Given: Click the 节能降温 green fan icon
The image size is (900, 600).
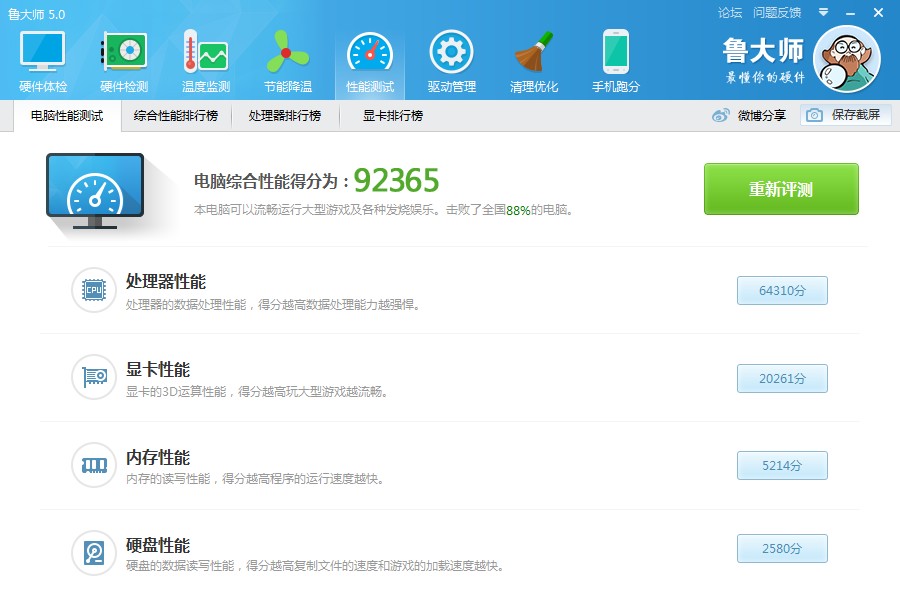Looking at the screenshot, I should click(x=287, y=52).
